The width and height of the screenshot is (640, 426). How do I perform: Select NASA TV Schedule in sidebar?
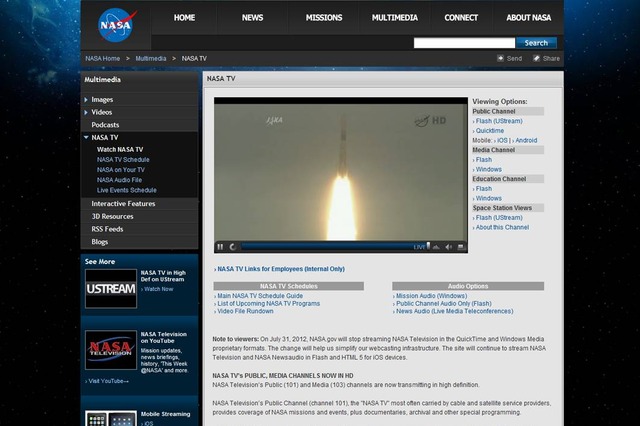coord(123,160)
